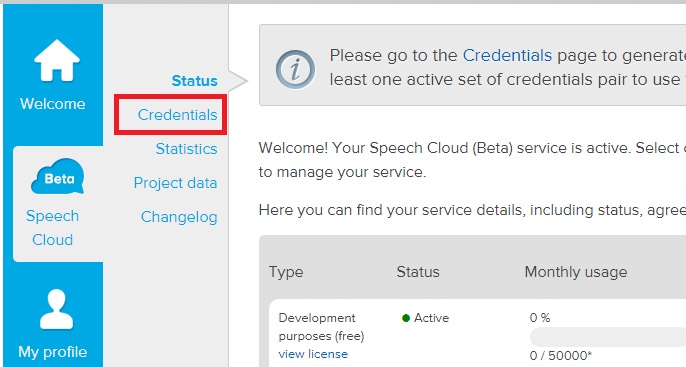686x367 pixels.
Task: Follow the Credentials link in info banner
Action: [507, 56]
